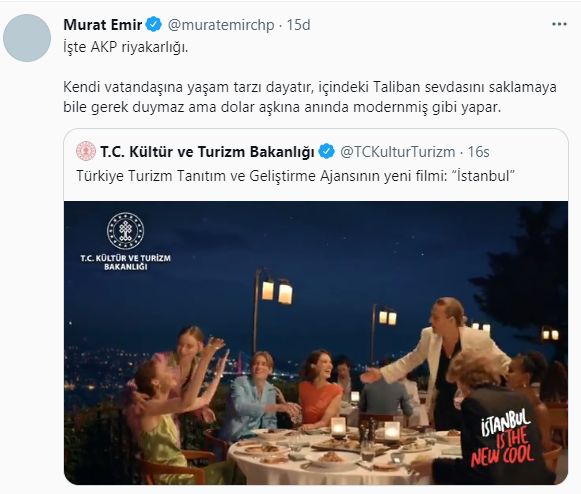Click the @TCKulturTurizm handle
Screen dimensions: 581x494
(x=398, y=152)
